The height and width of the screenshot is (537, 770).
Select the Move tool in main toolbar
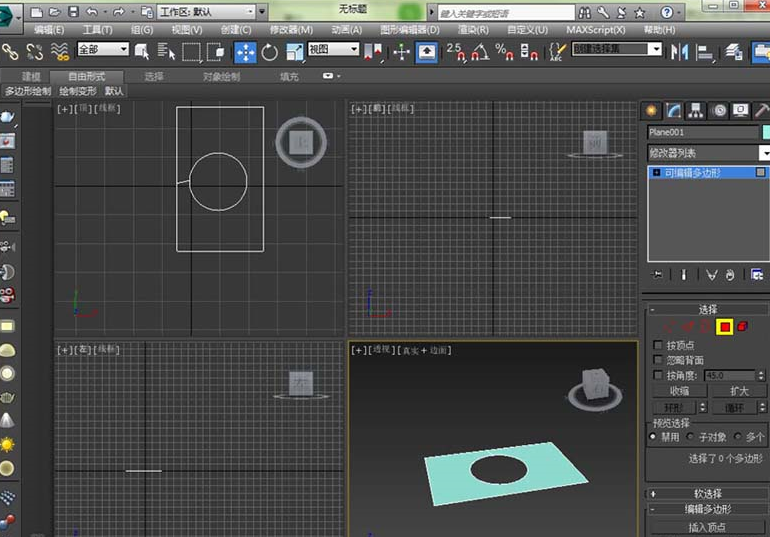coord(246,52)
